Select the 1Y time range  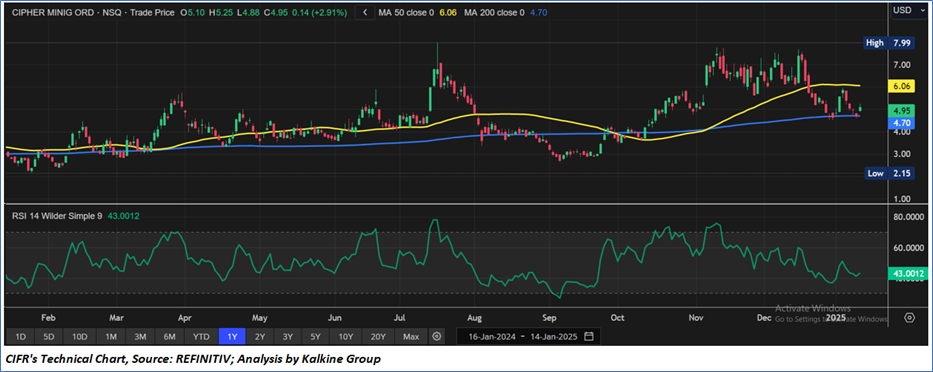click(x=232, y=337)
